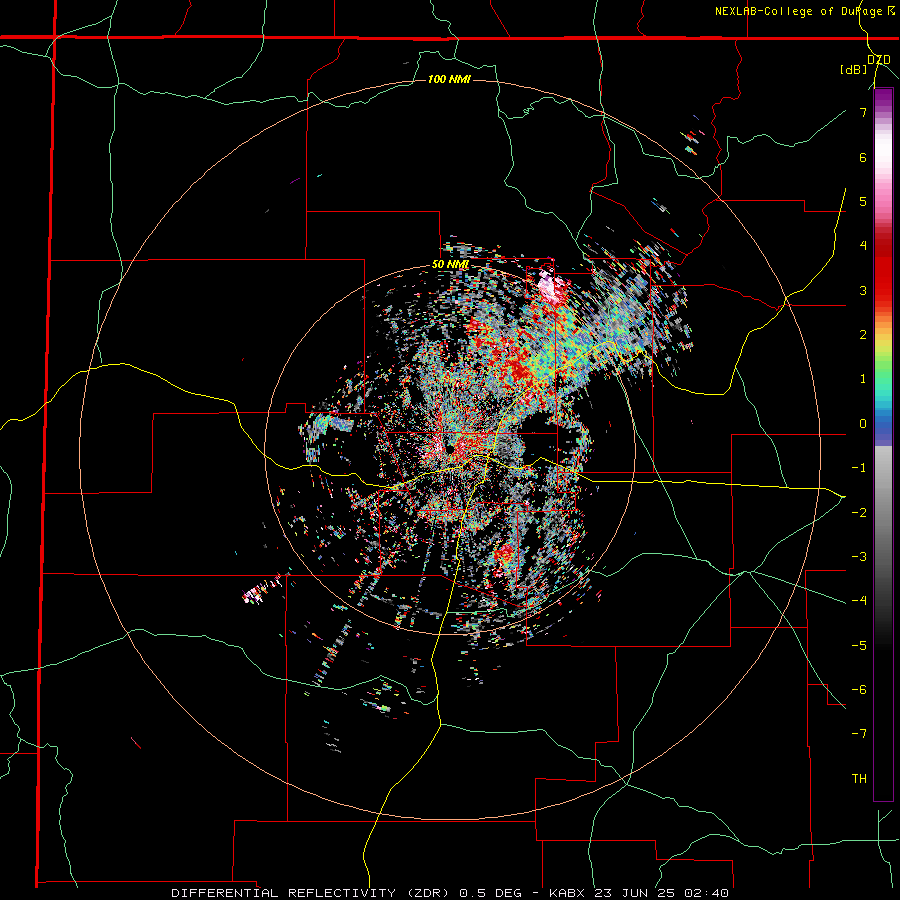The height and width of the screenshot is (900, 900).
Task: Click the -4 value on the scale
Action: point(859,601)
